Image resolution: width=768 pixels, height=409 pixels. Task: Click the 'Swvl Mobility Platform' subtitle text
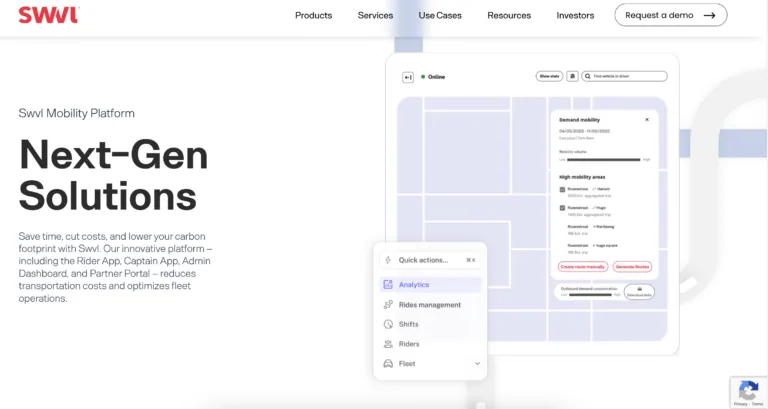pos(76,113)
